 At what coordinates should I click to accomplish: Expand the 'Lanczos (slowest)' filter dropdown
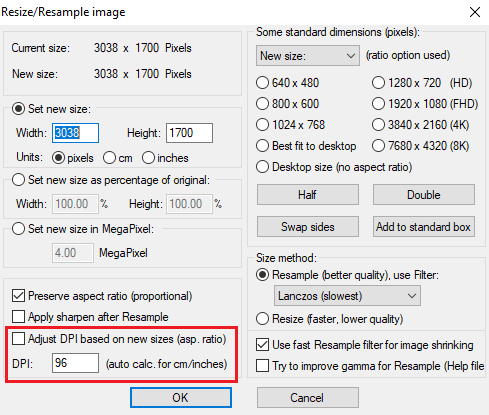tap(347, 296)
